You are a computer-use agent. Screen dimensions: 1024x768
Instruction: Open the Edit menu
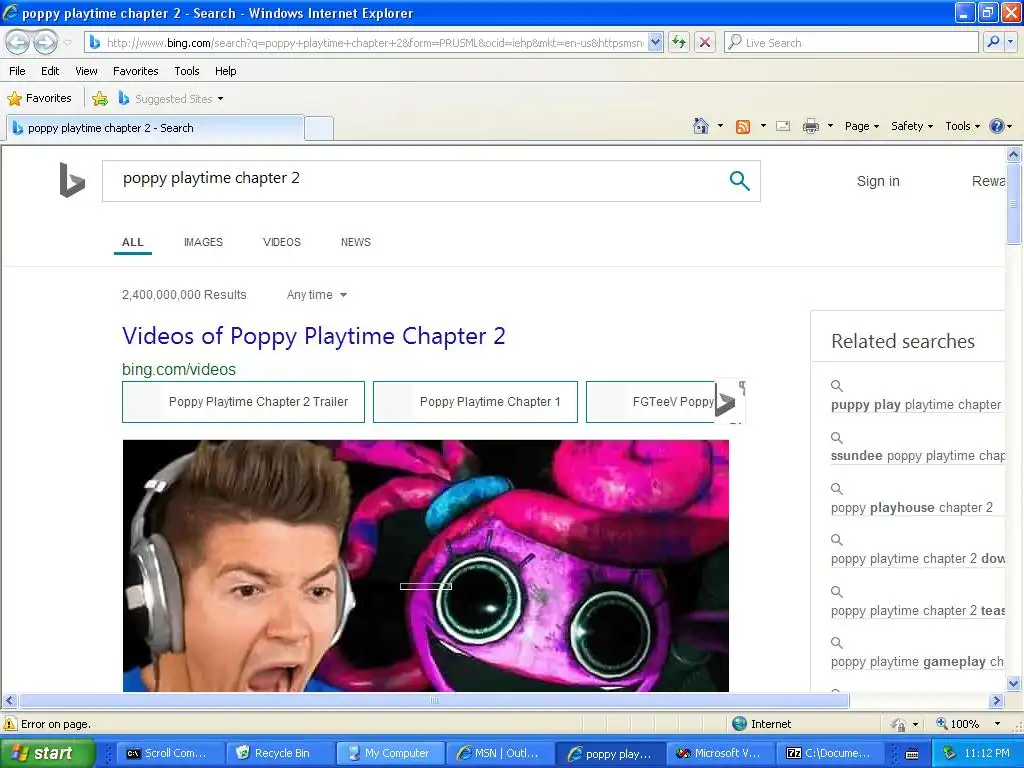(50, 71)
